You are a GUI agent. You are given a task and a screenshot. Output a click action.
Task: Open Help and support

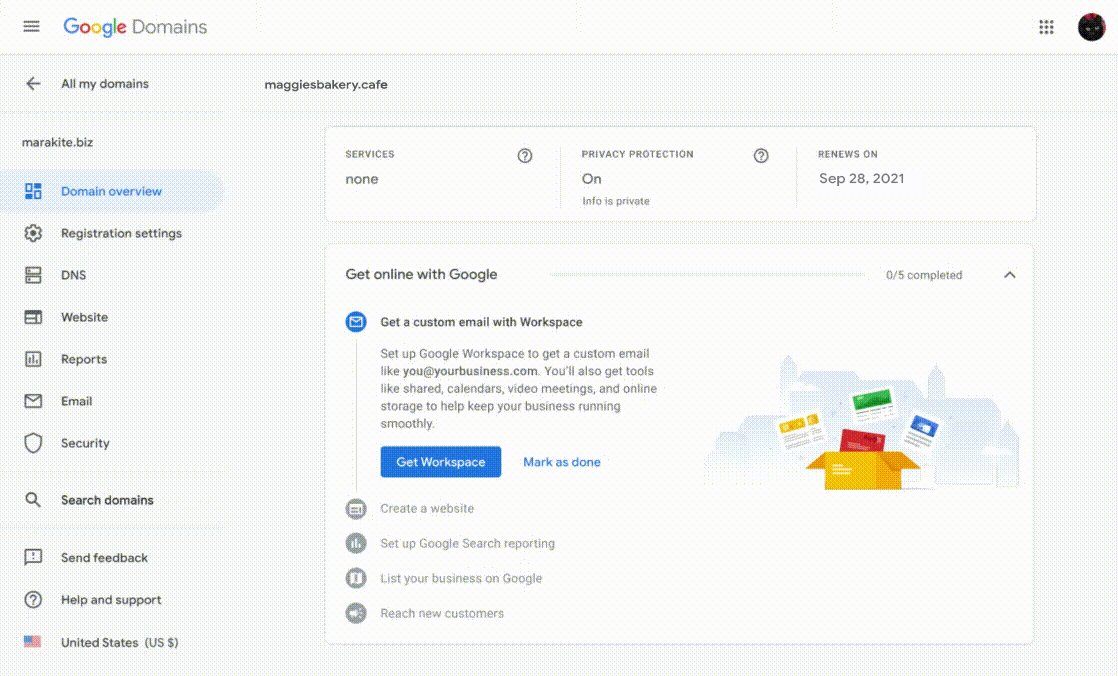[x=111, y=600]
